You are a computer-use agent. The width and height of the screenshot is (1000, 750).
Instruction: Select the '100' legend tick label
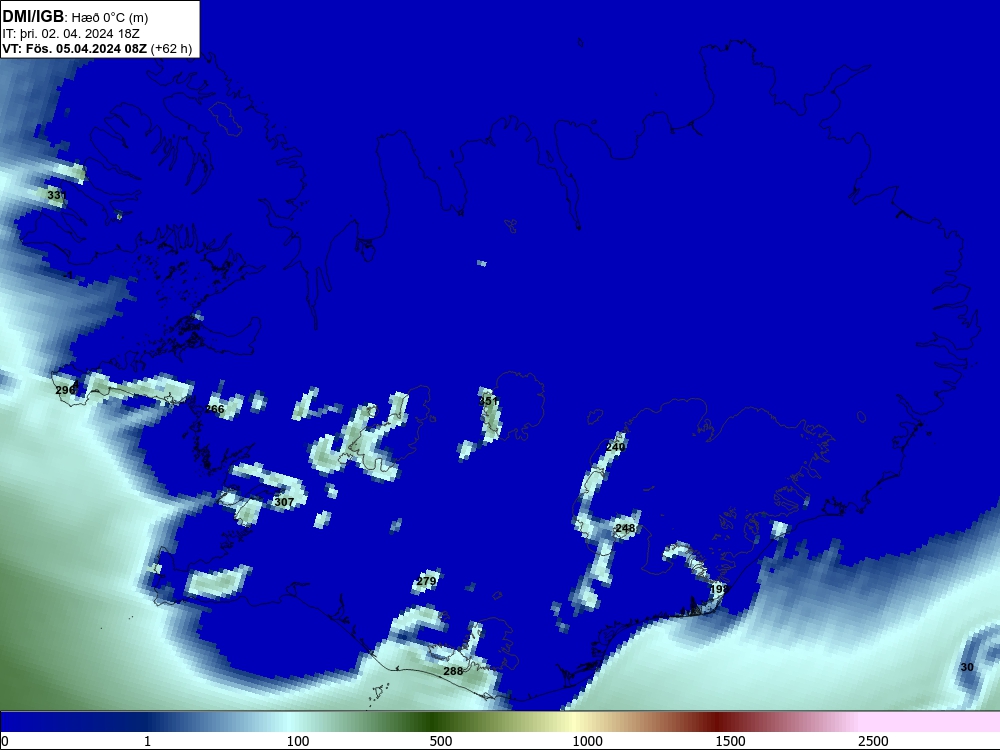298,741
